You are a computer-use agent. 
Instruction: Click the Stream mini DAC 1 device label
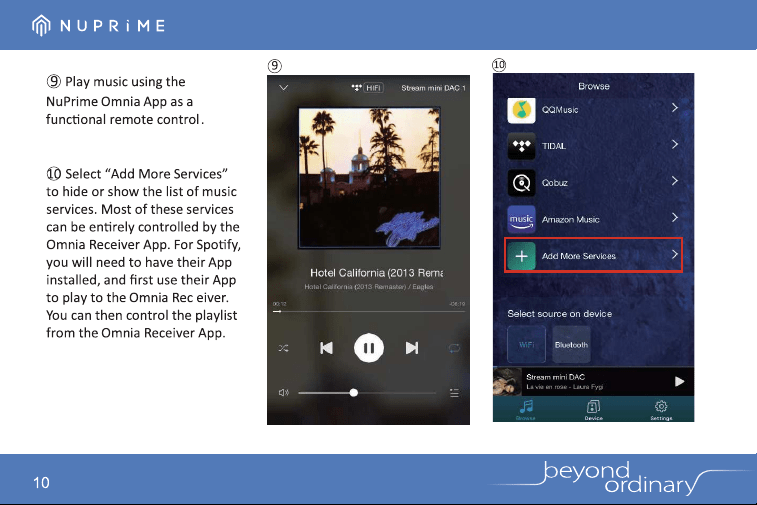[x=433, y=88]
